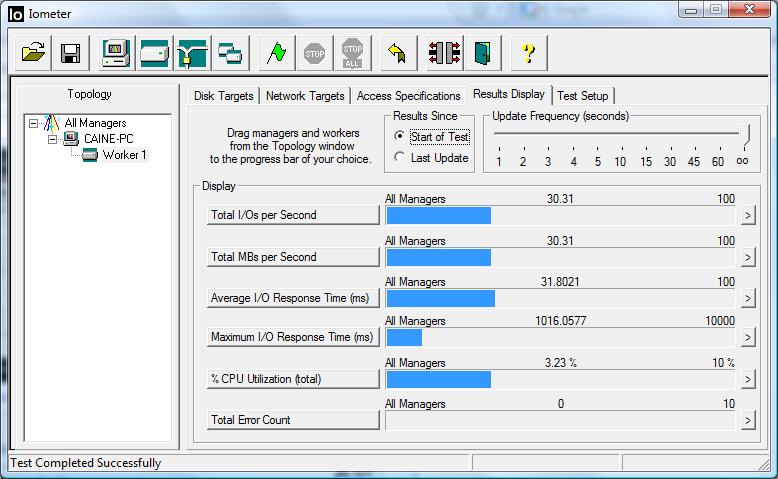Switch to Disk Targets tab
The image size is (778, 479).
click(223, 96)
